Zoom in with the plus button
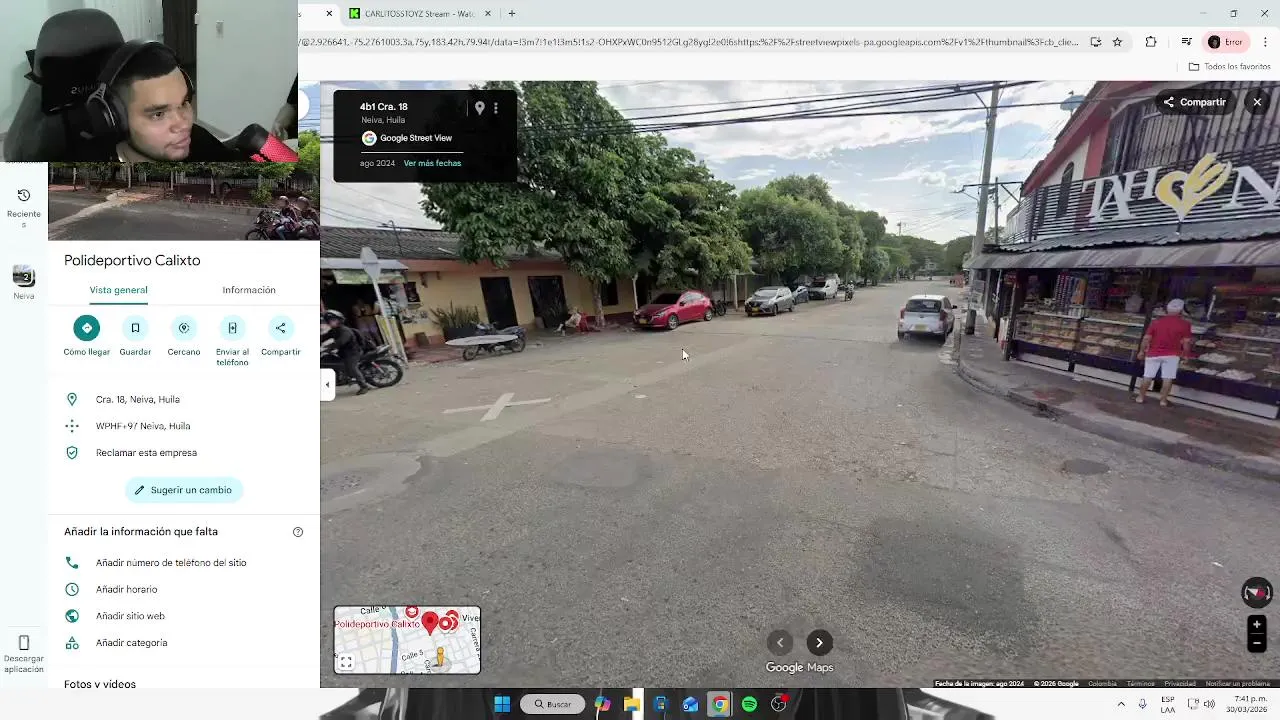This screenshot has width=1280, height=720. point(1257,624)
